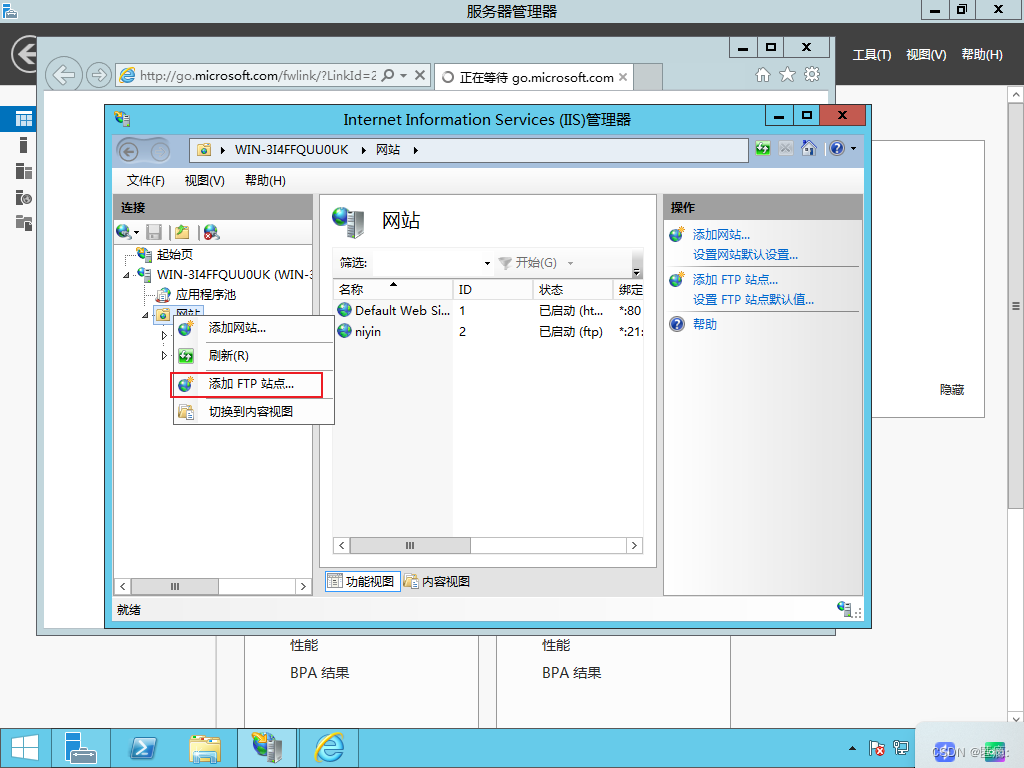Collapse the WIN-3I4FFQUU0UK server tree node
The width and height of the screenshot is (1024, 768).
point(127,275)
